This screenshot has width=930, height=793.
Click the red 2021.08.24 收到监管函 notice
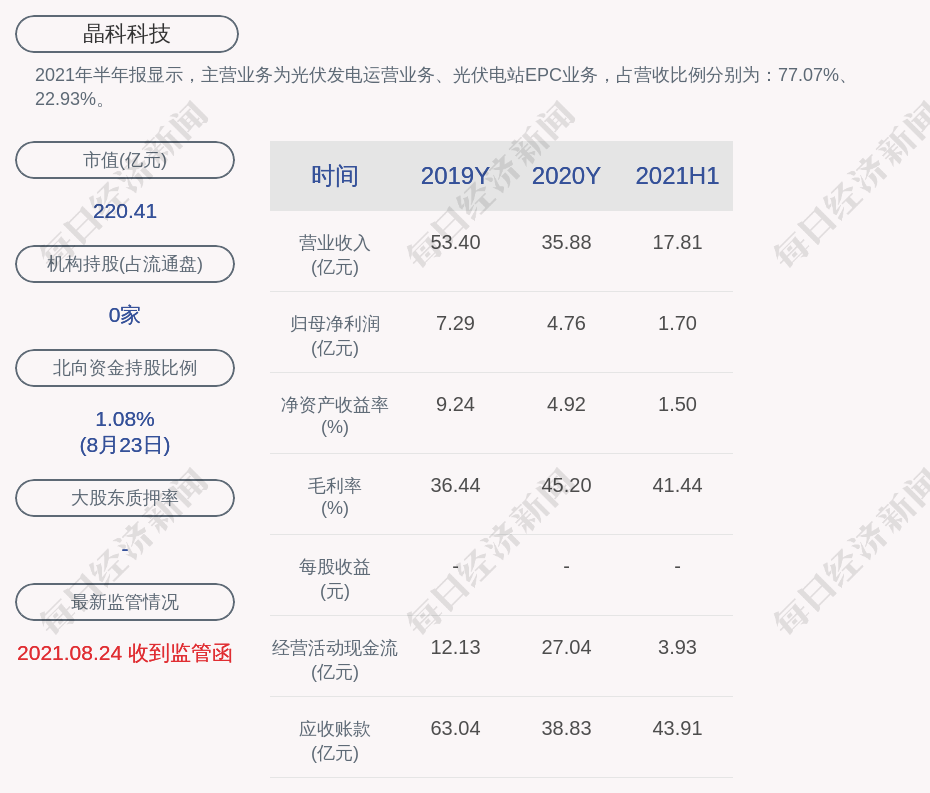[125, 653]
